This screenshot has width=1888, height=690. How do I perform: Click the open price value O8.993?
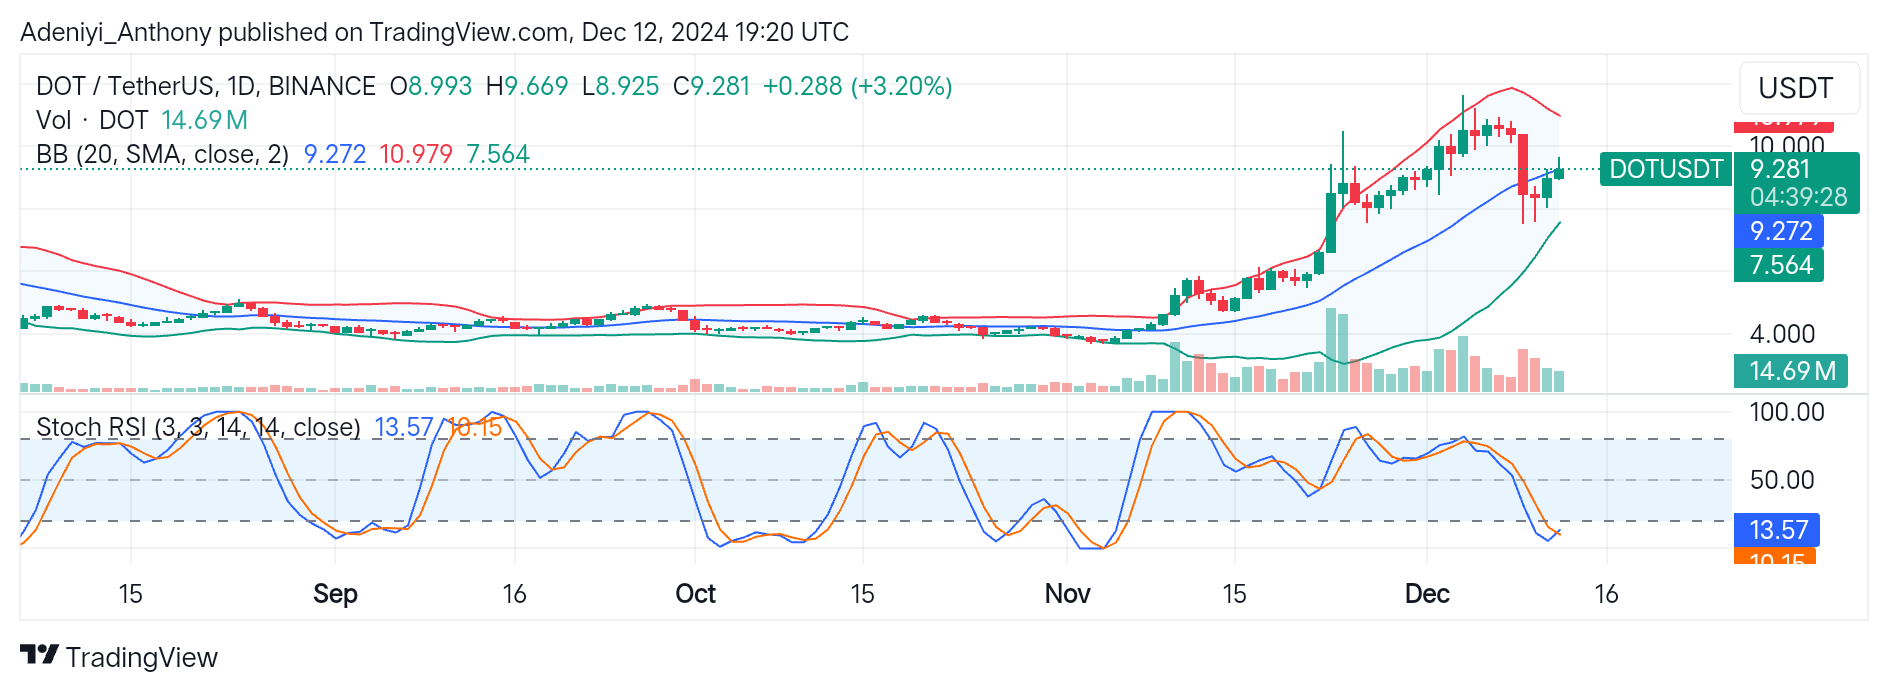pyautogui.click(x=431, y=86)
